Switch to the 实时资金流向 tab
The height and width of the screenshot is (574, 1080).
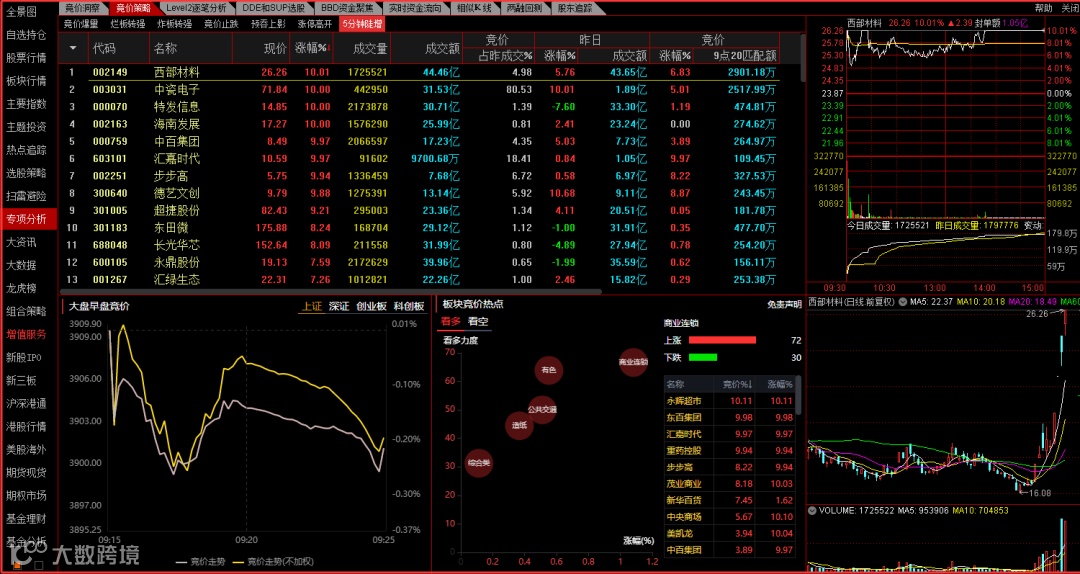coord(415,8)
